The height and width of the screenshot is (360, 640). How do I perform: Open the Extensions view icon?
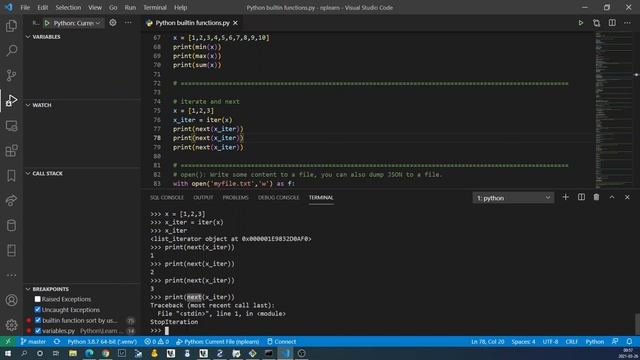point(11,151)
